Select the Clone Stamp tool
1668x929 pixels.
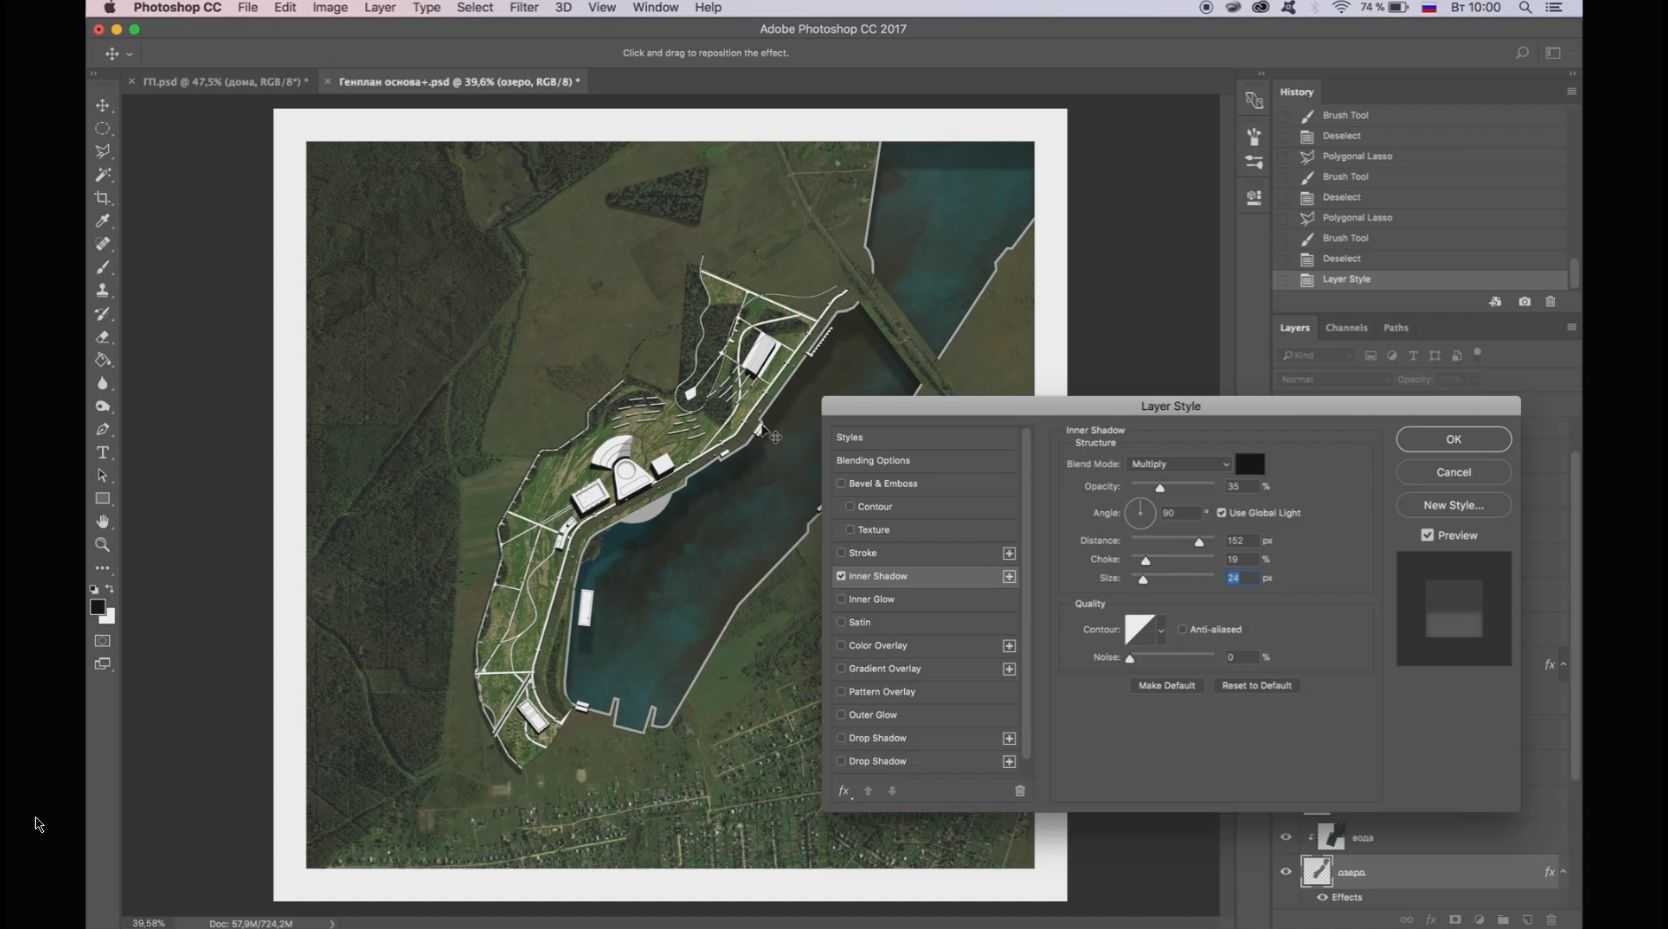103,290
